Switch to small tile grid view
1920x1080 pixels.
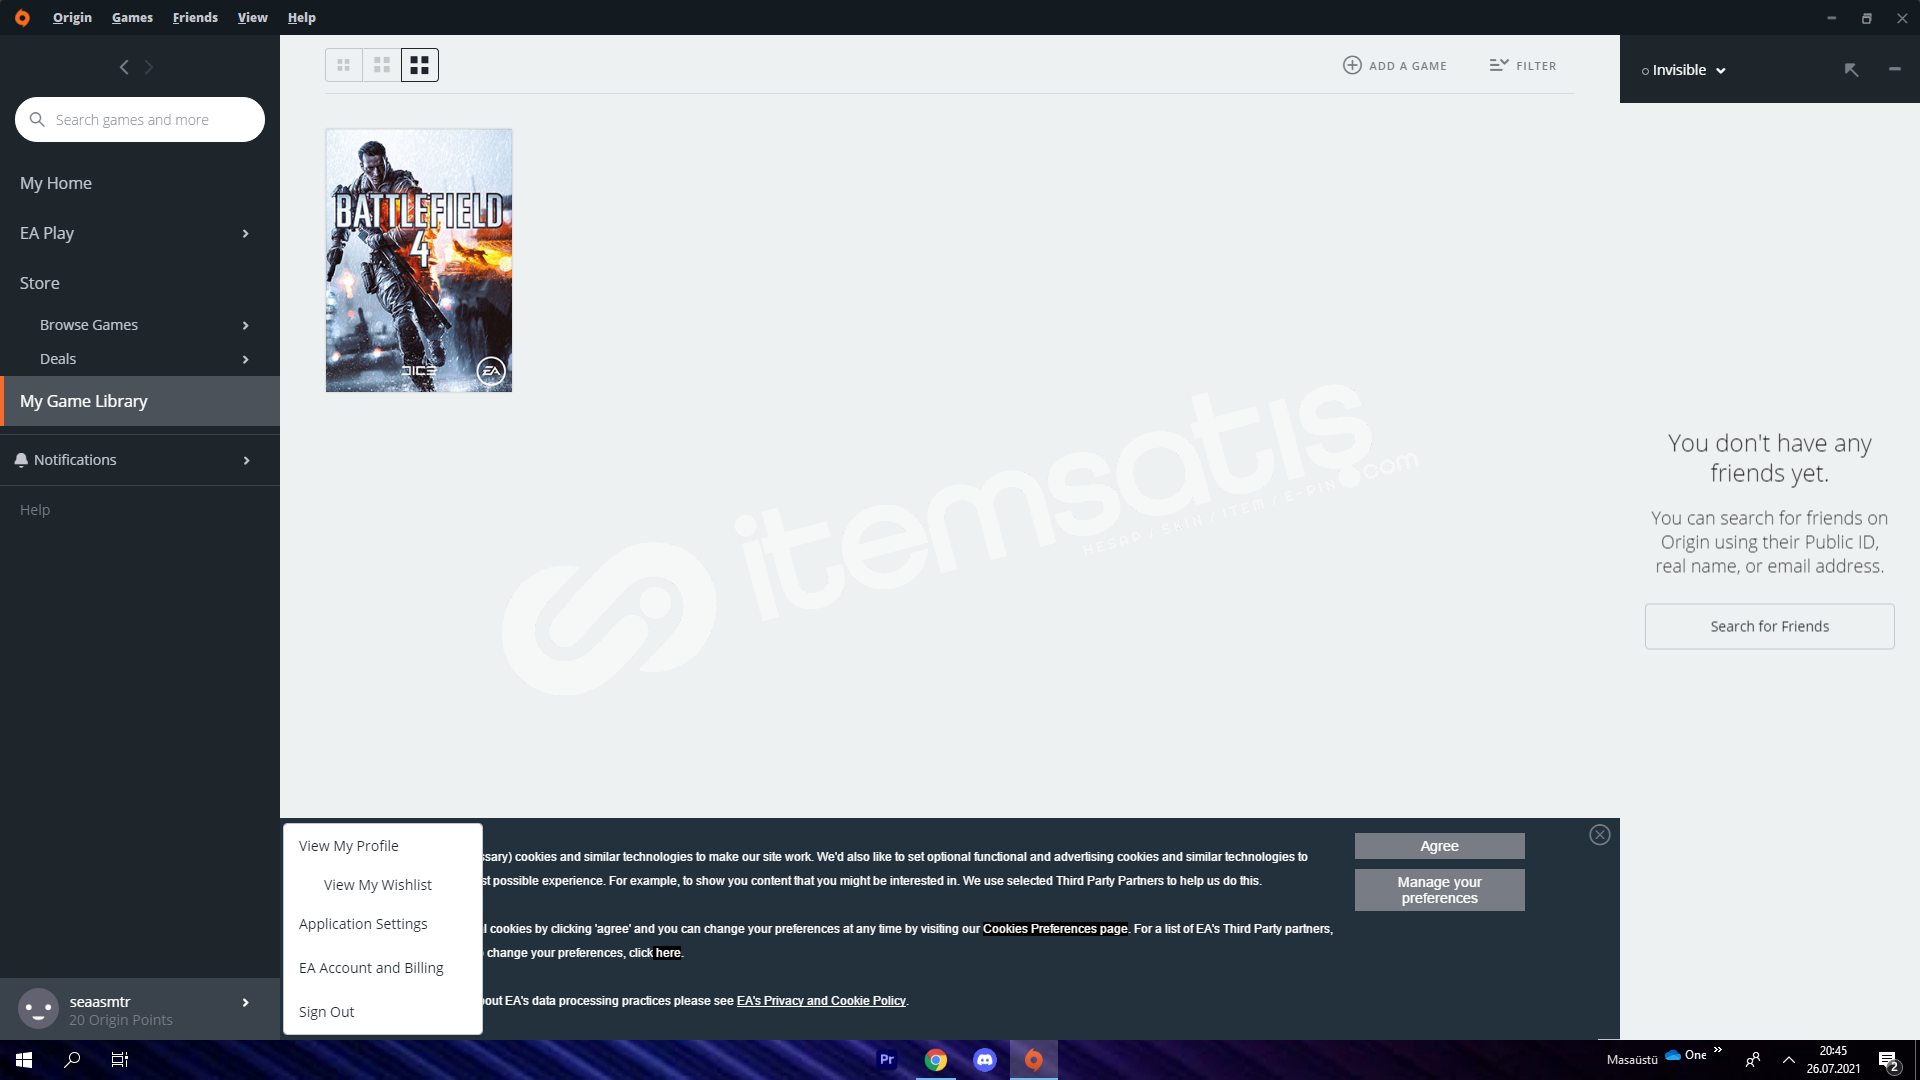[344, 65]
